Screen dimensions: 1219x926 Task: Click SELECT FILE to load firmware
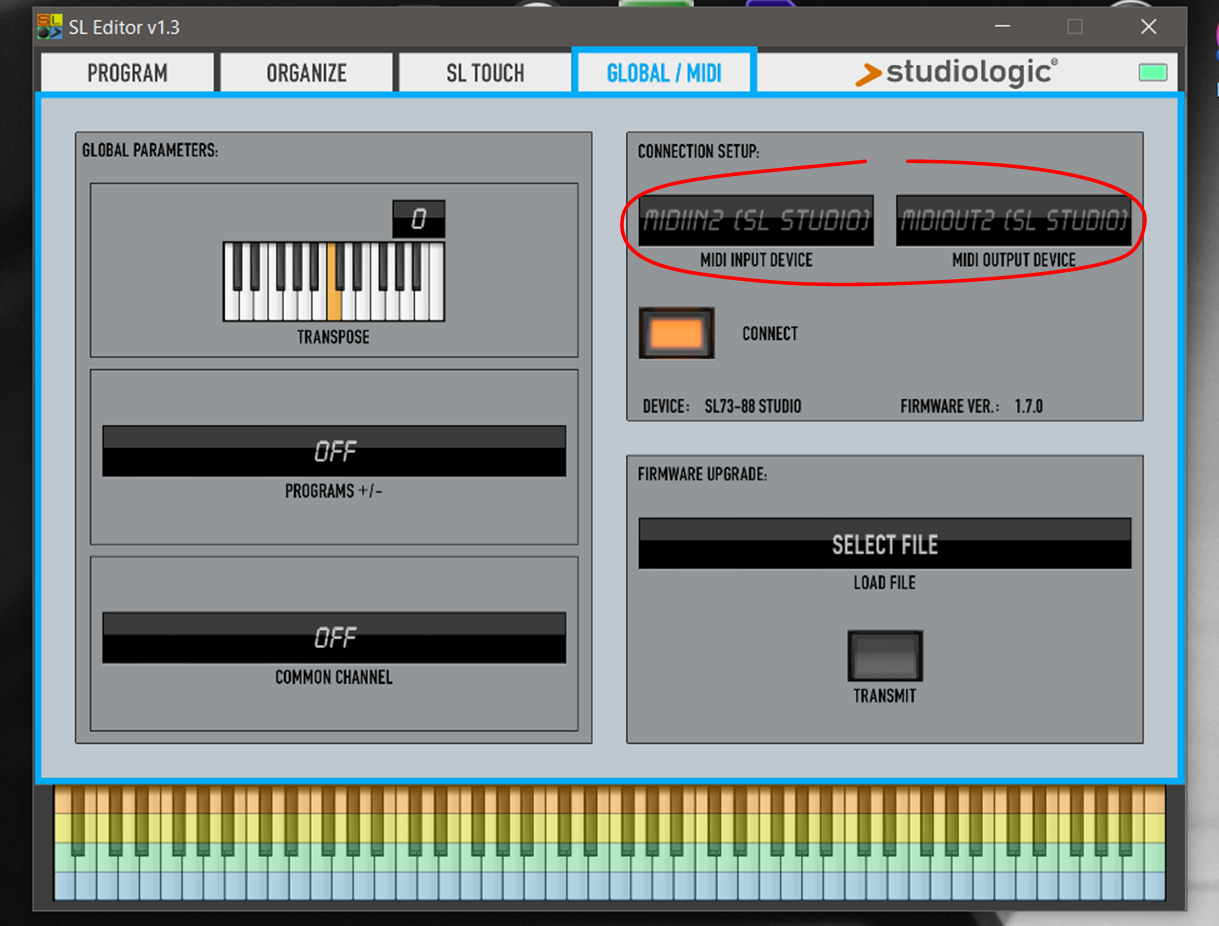[885, 544]
